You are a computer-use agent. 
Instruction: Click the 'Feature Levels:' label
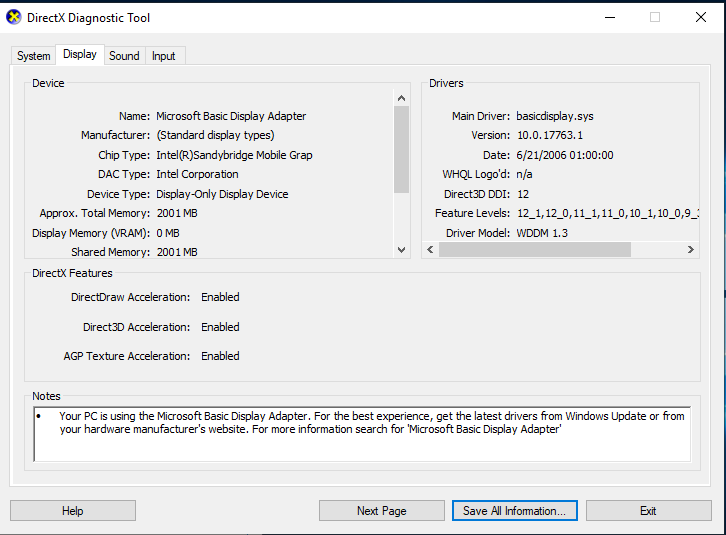click(472, 213)
